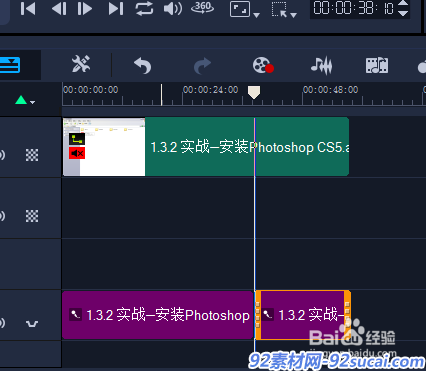Select the playhead scrubber marker

[x=254, y=92]
